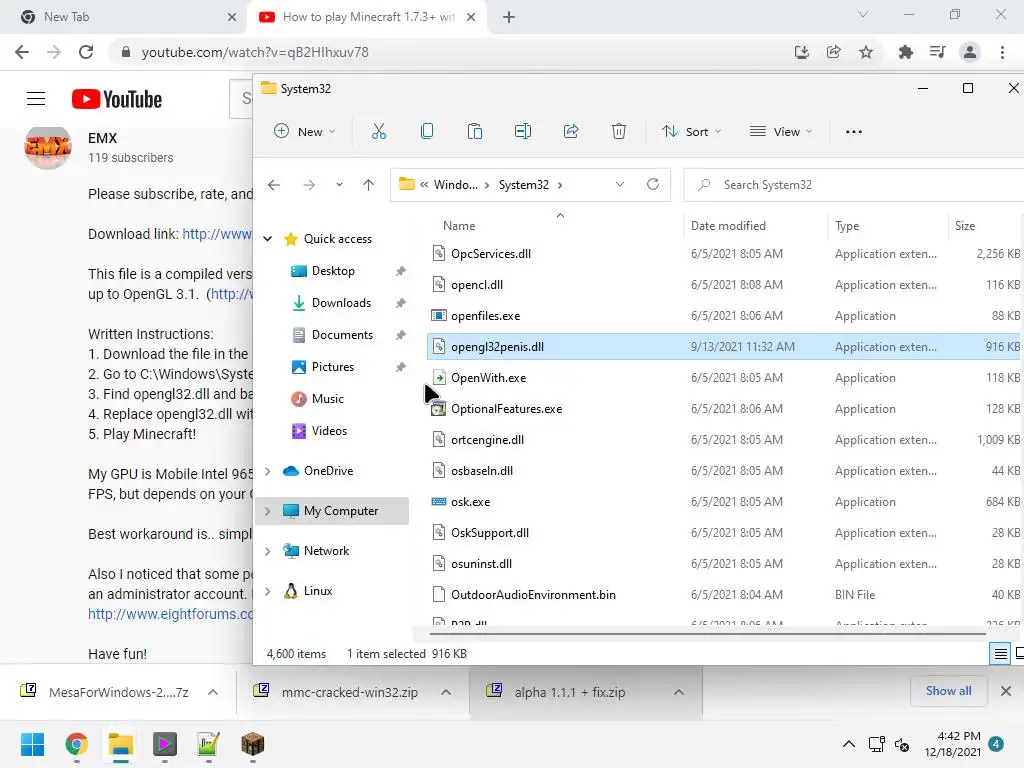Select the Minecraft YouTube video tab

[x=369, y=17]
